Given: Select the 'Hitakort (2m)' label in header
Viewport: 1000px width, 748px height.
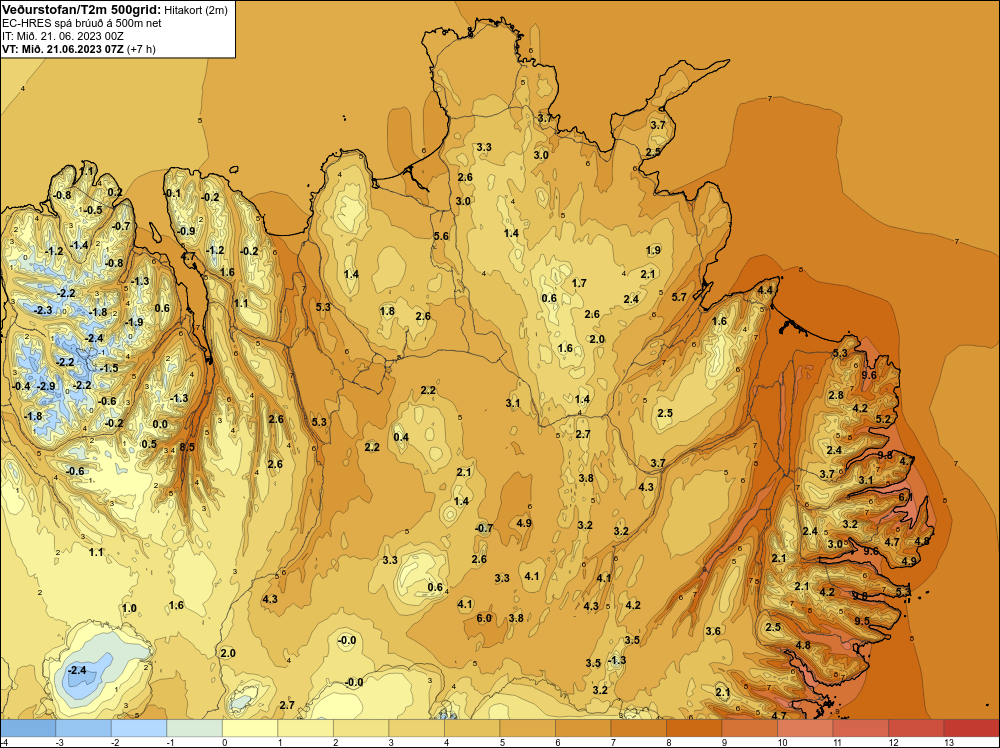Looking at the screenshot, I should pos(195,10).
